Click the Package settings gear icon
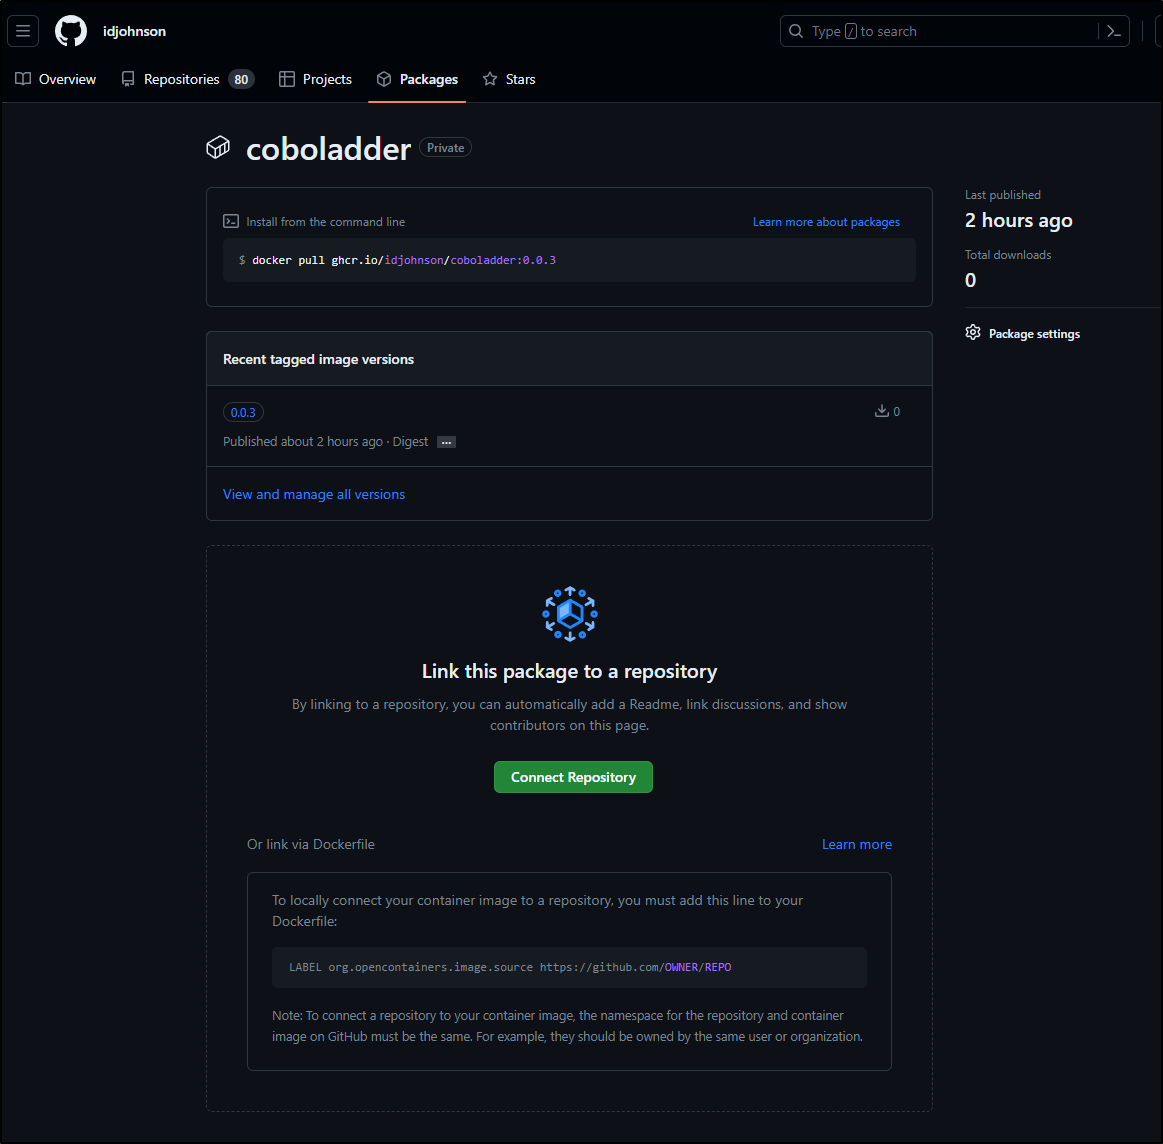The height and width of the screenshot is (1144, 1163). click(x=973, y=332)
